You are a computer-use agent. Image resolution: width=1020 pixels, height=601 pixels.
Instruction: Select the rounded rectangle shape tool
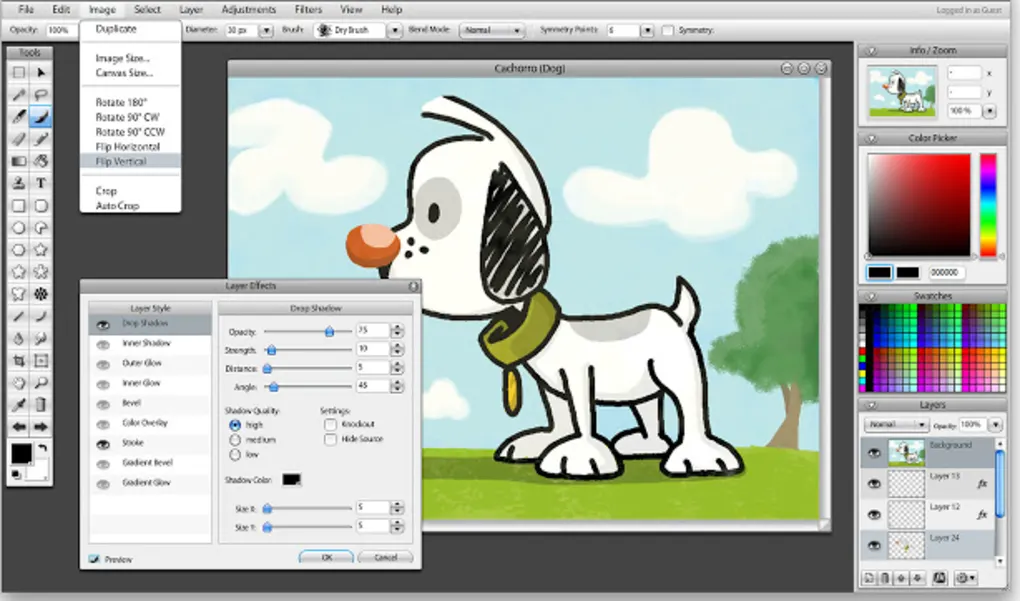41,206
